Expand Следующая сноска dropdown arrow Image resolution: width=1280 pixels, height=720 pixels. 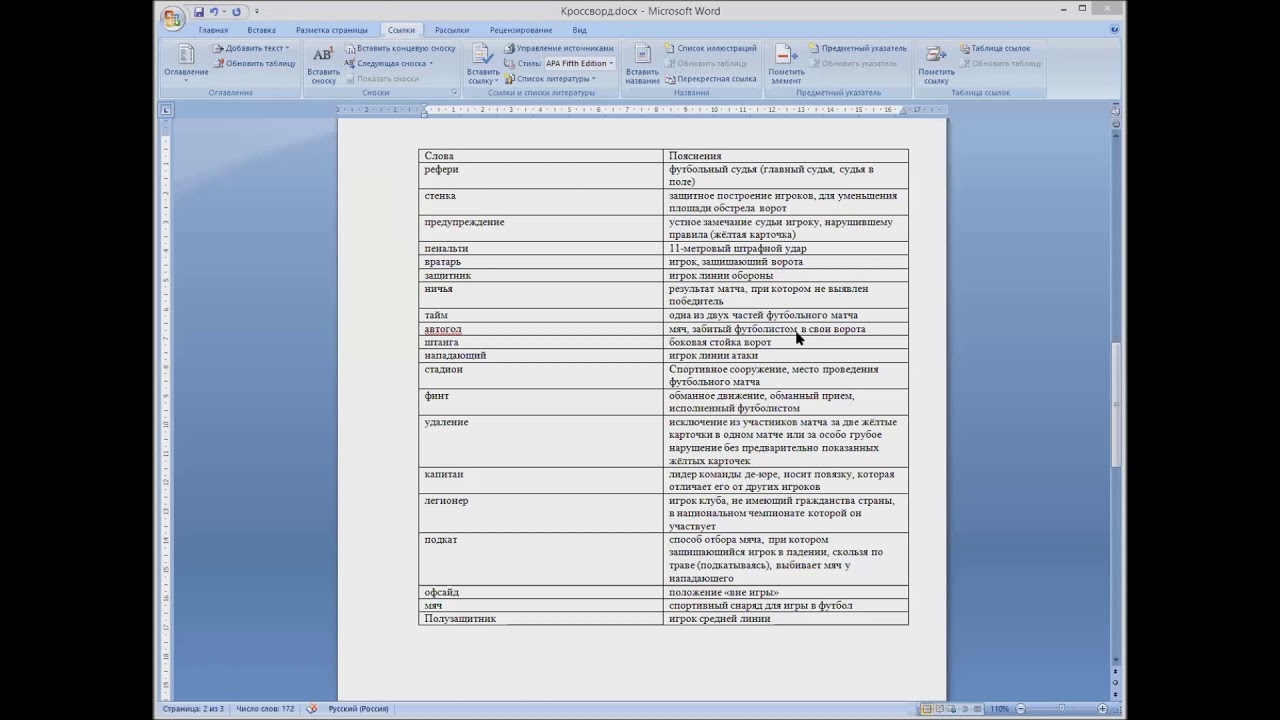(x=431, y=63)
